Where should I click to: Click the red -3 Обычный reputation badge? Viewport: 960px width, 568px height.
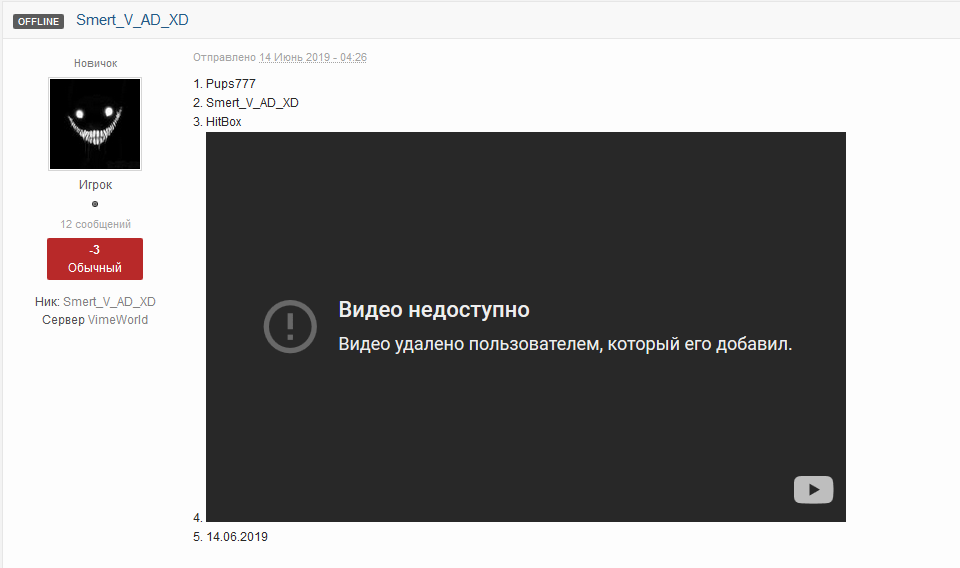(x=95, y=259)
